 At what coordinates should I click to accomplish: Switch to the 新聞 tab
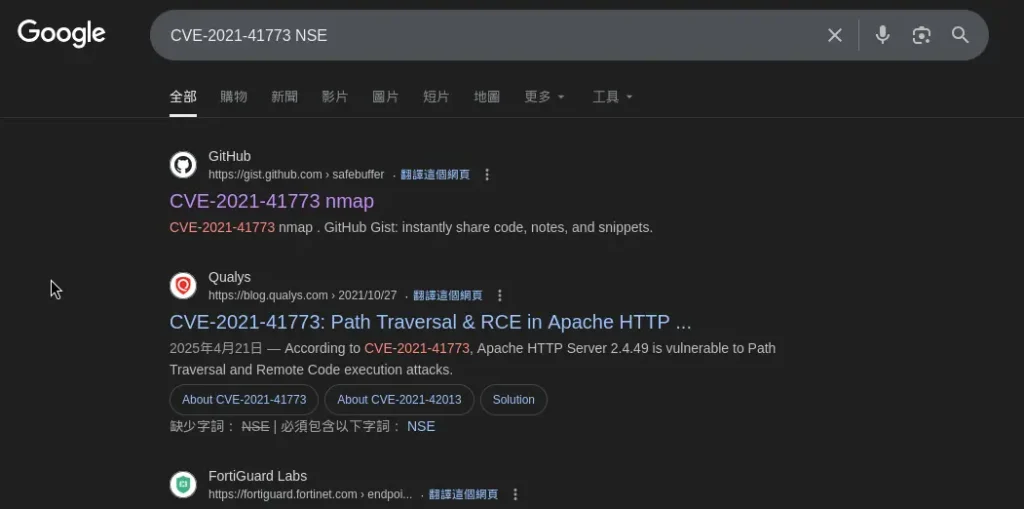pyautogui.click(x=284, y=97)
